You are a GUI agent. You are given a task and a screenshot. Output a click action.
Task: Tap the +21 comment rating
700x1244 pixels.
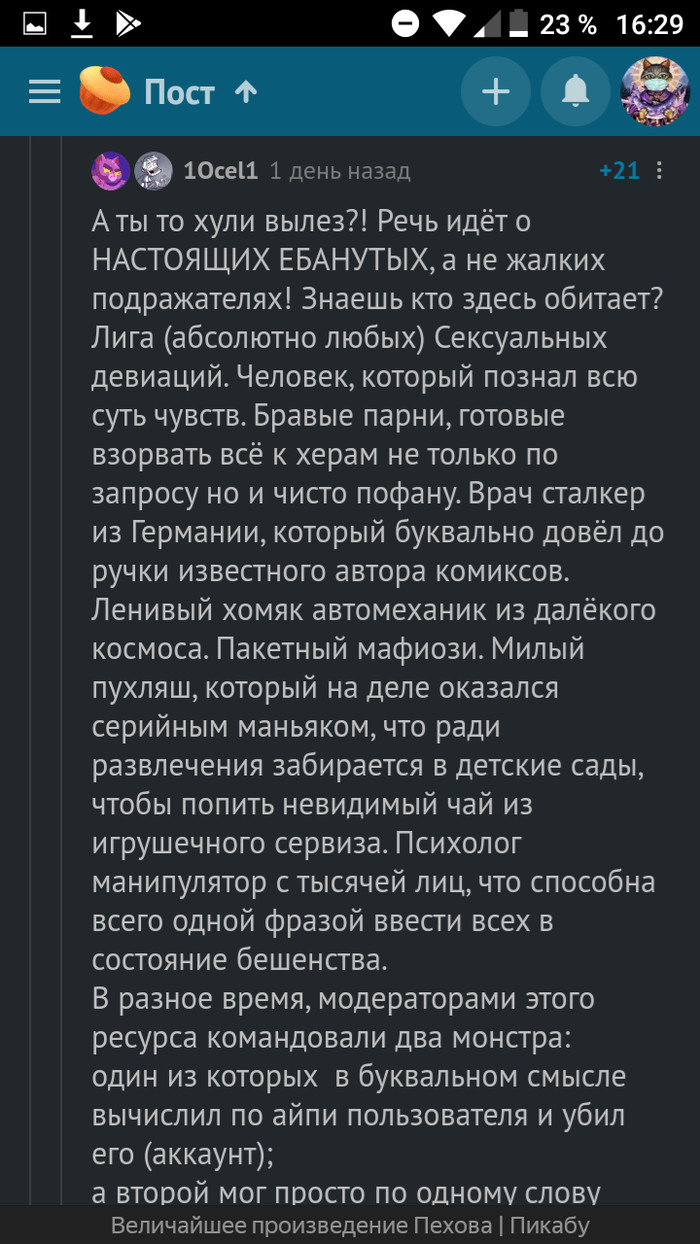pos(619,171)
